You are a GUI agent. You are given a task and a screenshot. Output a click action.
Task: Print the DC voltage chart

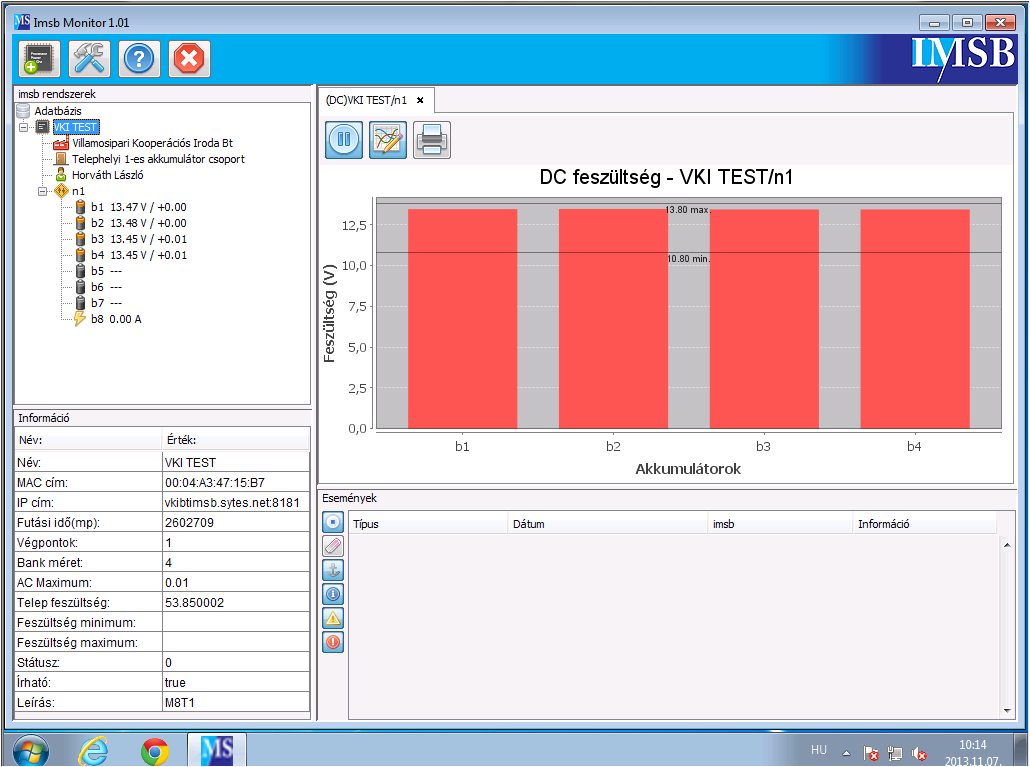pos(432,139)
